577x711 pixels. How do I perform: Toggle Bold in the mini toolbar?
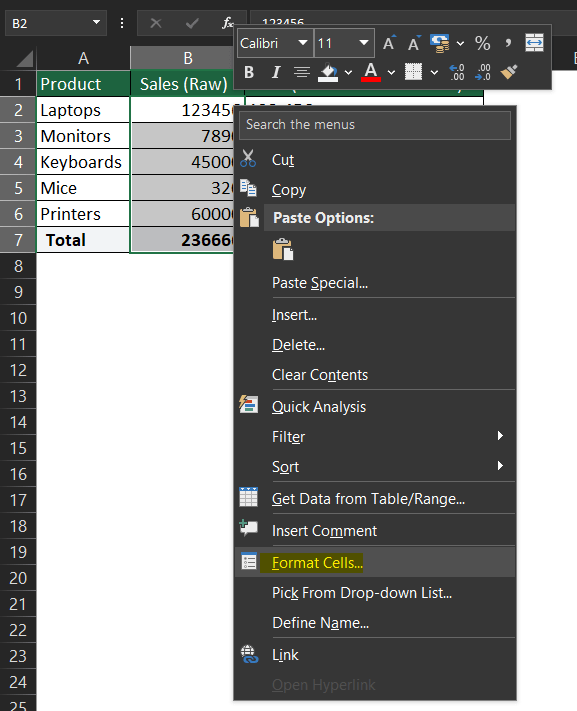(x=249, y=72)
